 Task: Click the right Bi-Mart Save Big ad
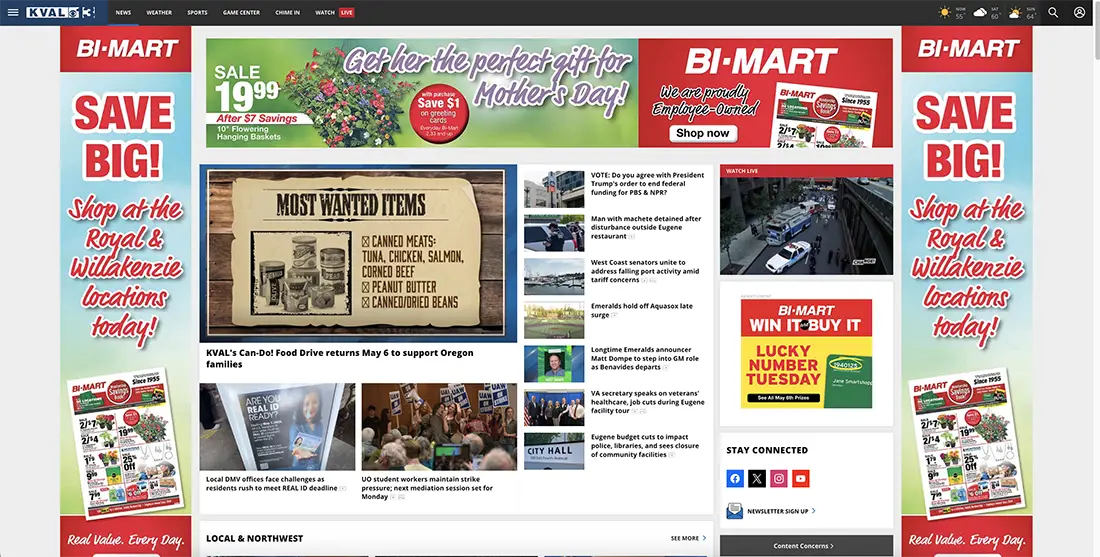(967, 291)
